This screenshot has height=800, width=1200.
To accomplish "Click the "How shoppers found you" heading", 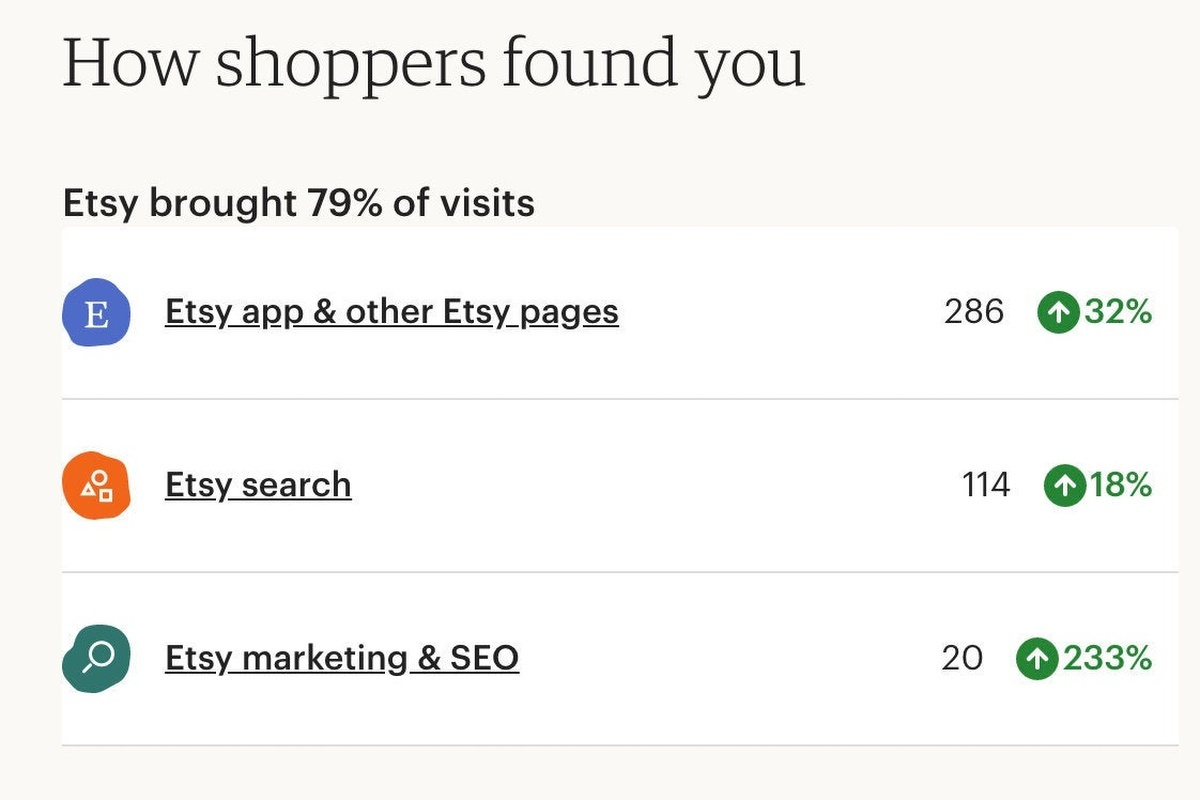I will (x=433, y=64).
